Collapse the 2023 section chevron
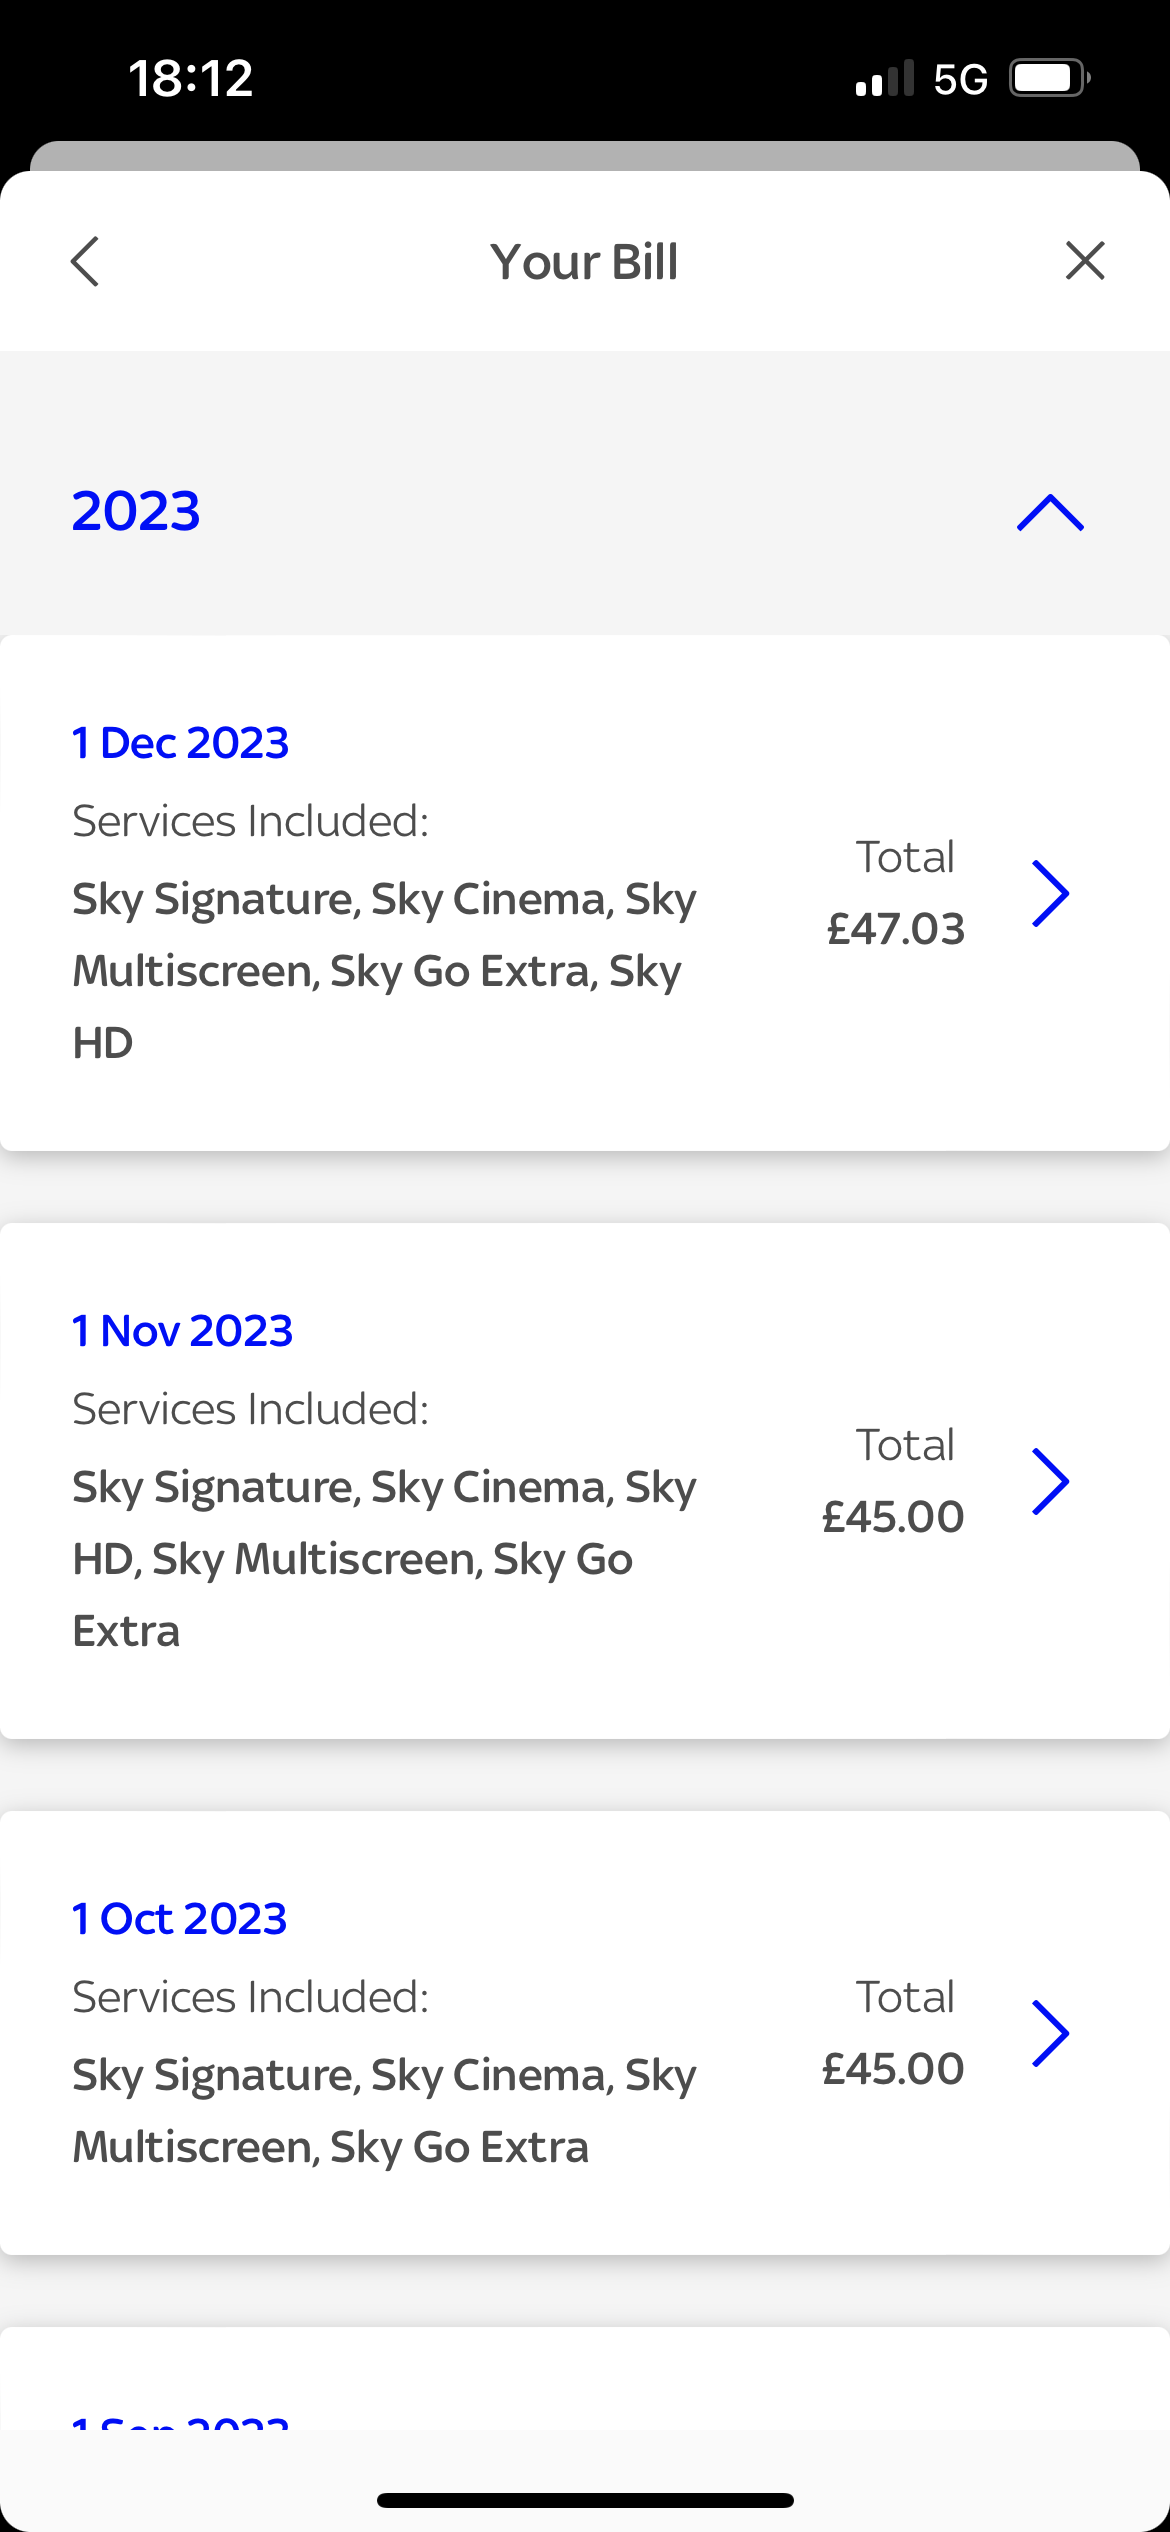 pos(1050,512)
